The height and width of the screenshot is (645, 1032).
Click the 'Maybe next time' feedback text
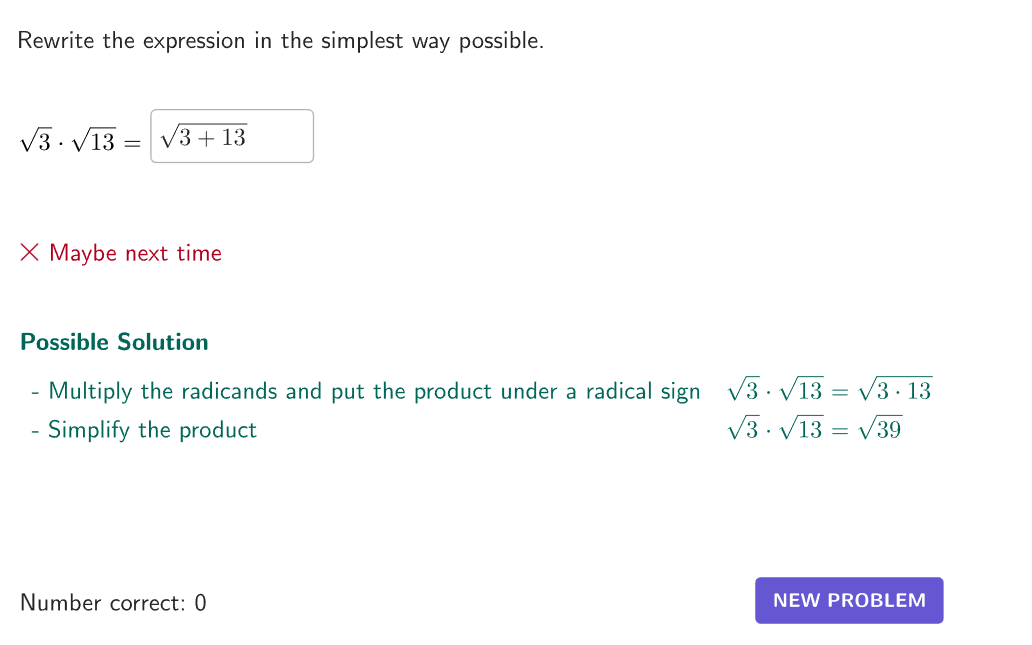point(135,253)
